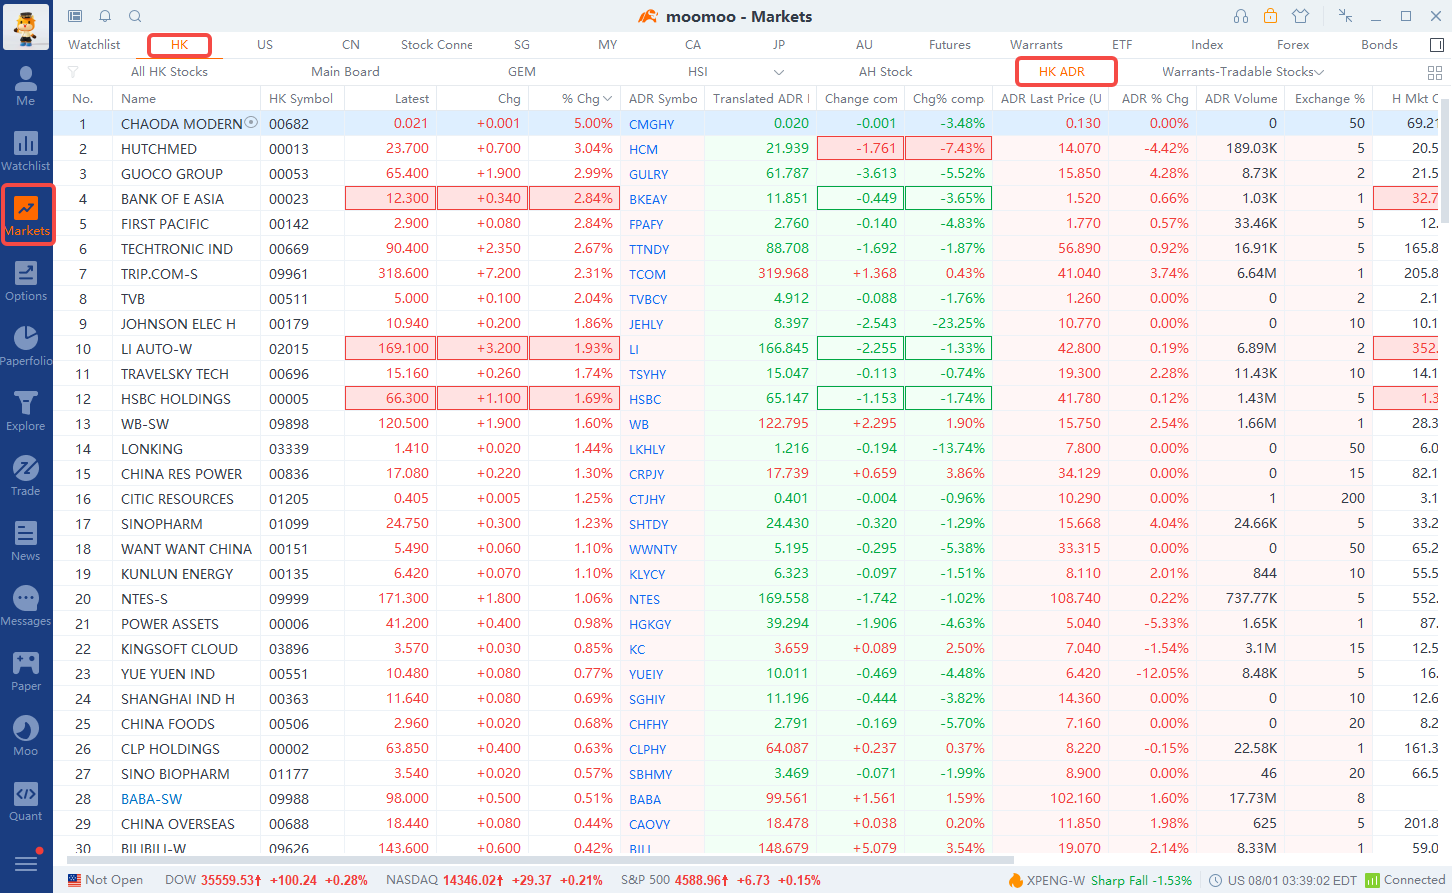The width and height of the screenshot is (1452, 893).
Task: Click the XPENG-W Sharp Fall alert
Action: (x=1100, y=880)
